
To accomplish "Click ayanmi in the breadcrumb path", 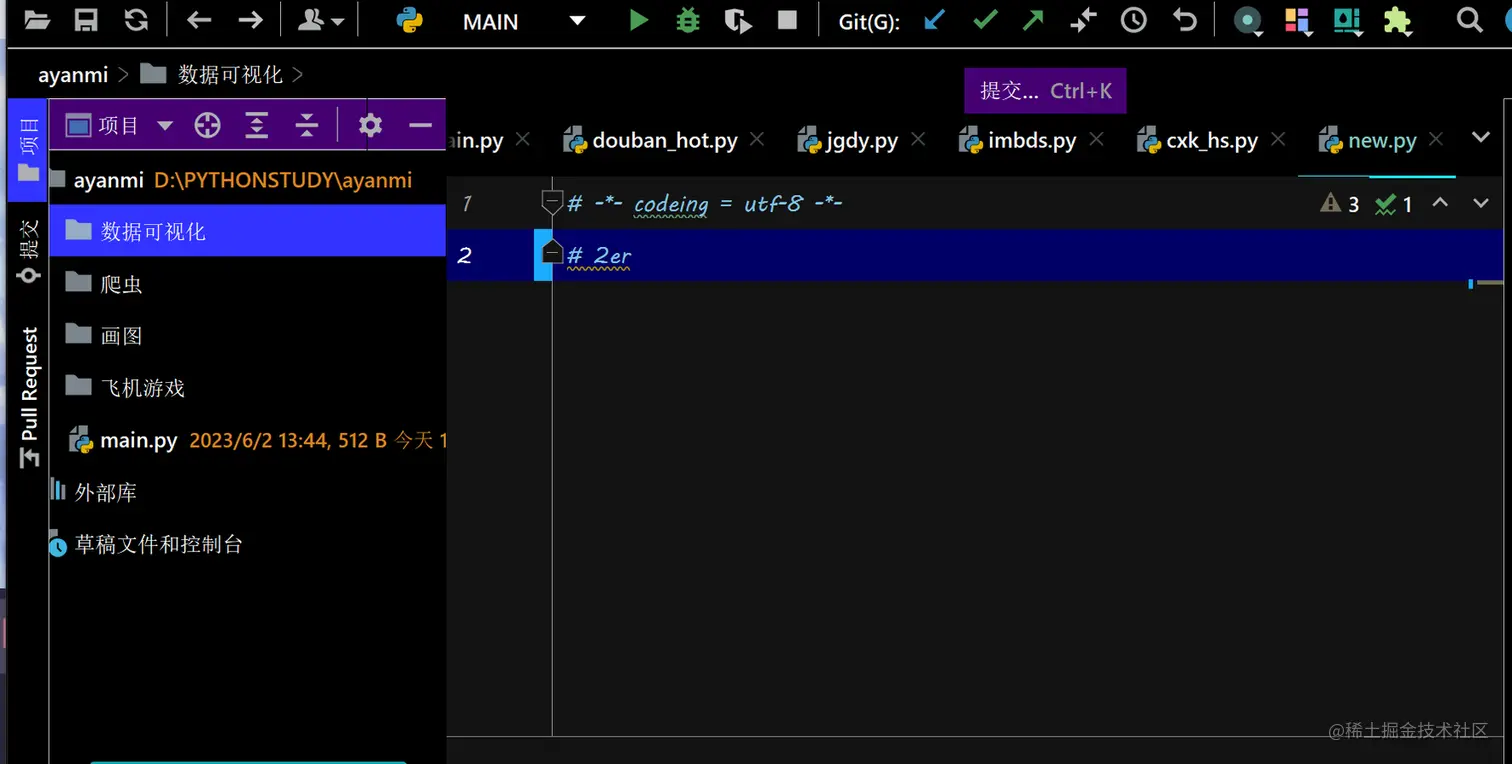I will 75,75.
